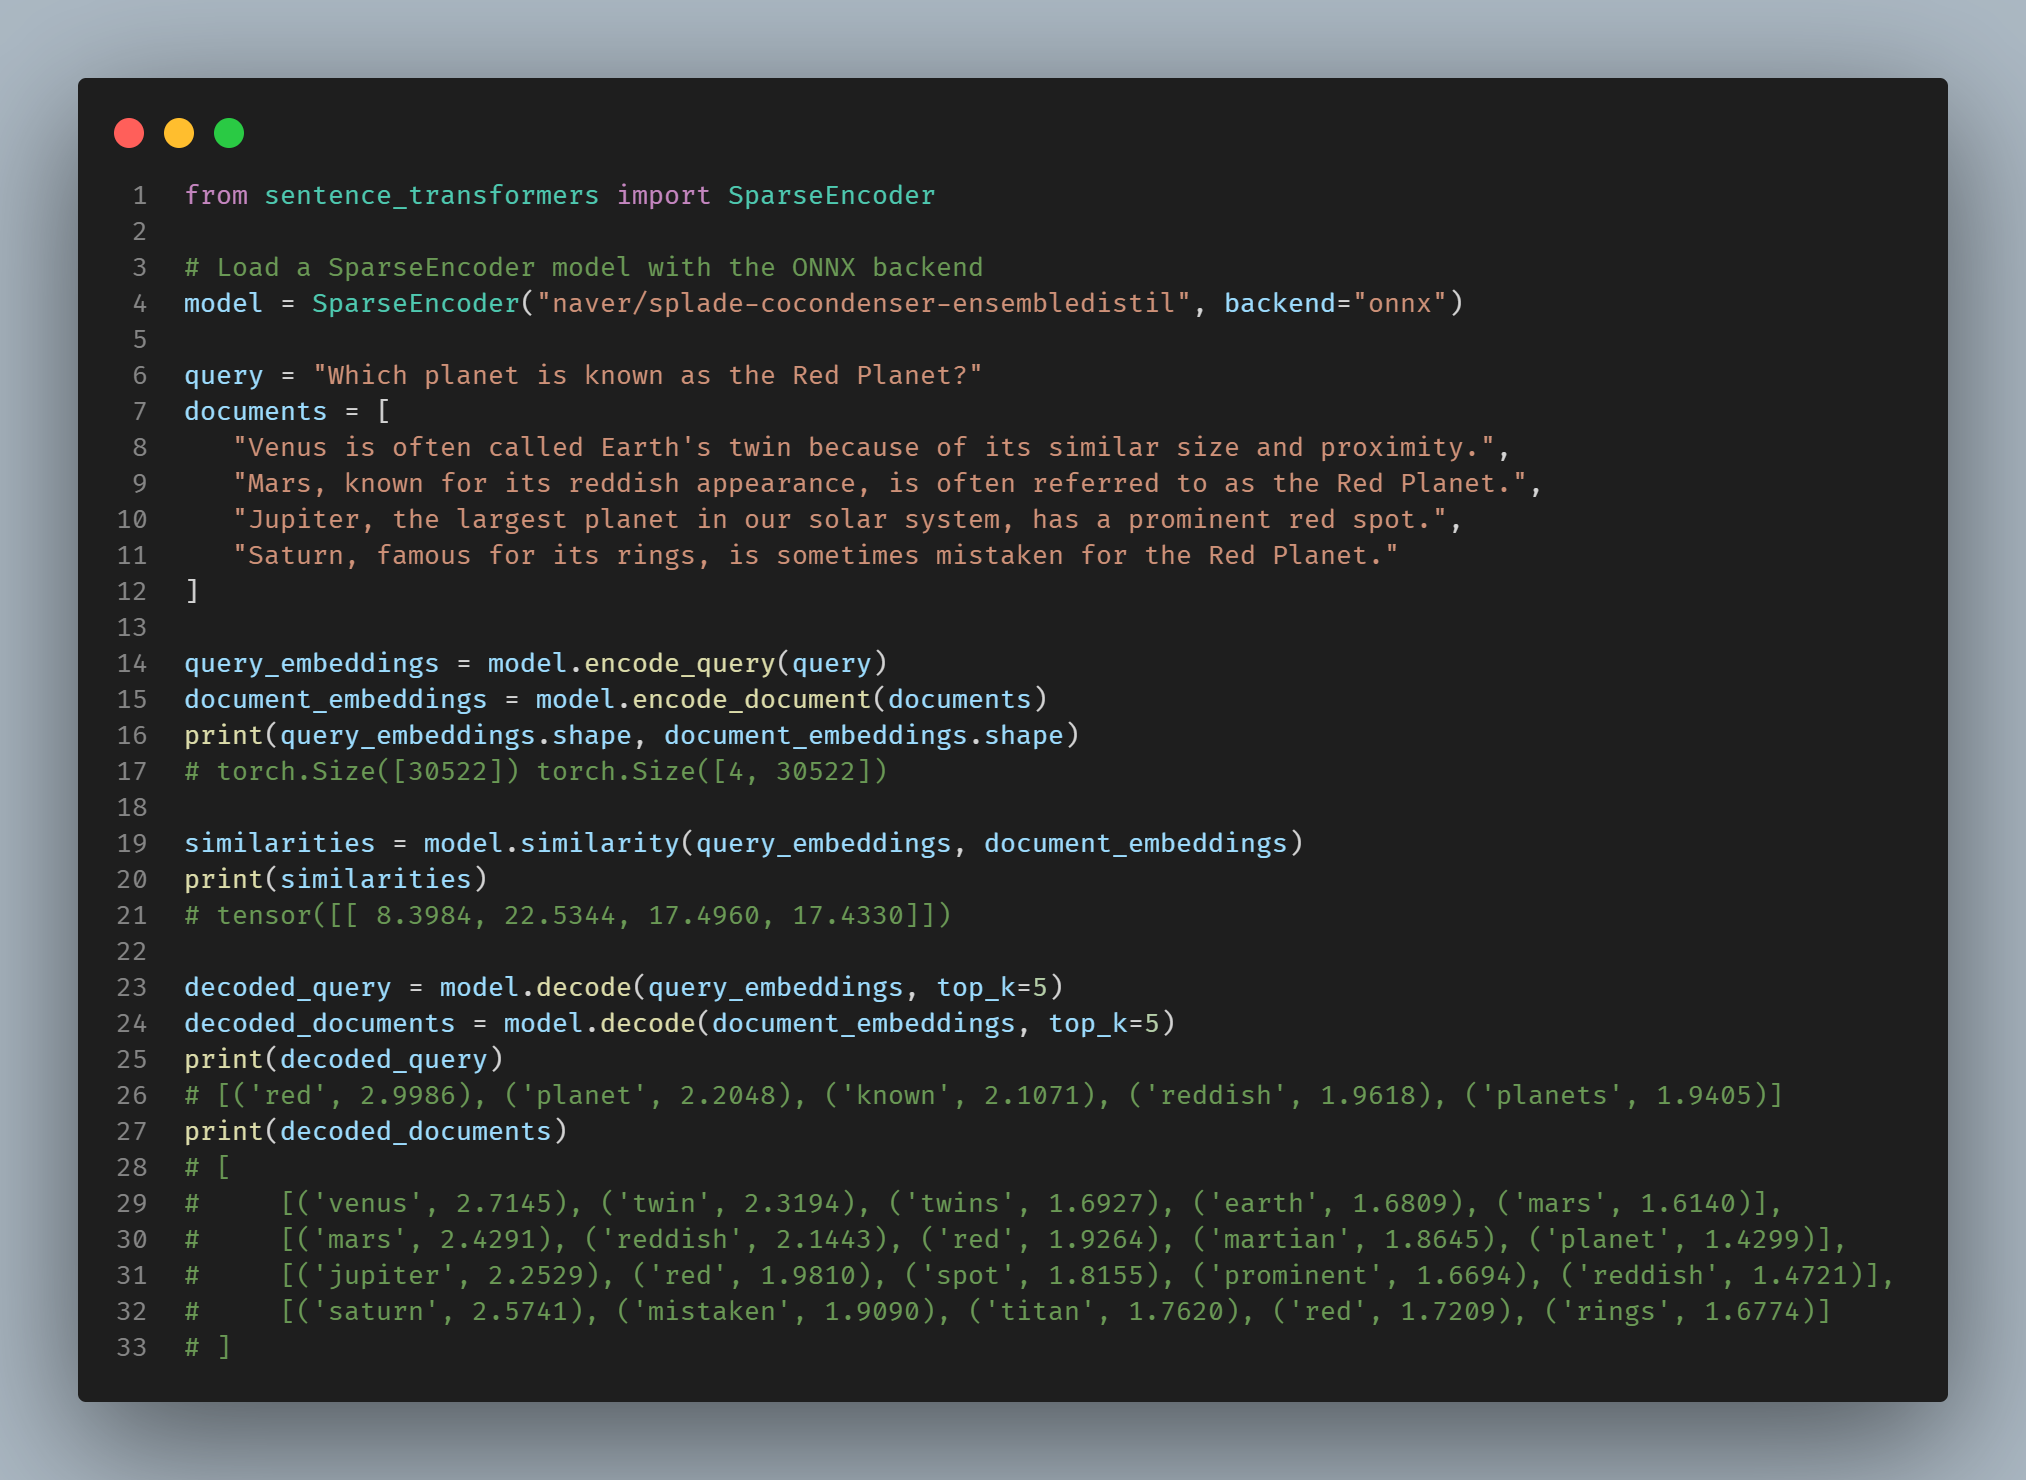Click model.similarity on line 19
The width and height of the screenshot is (2026, 1480).
(551, 843)
